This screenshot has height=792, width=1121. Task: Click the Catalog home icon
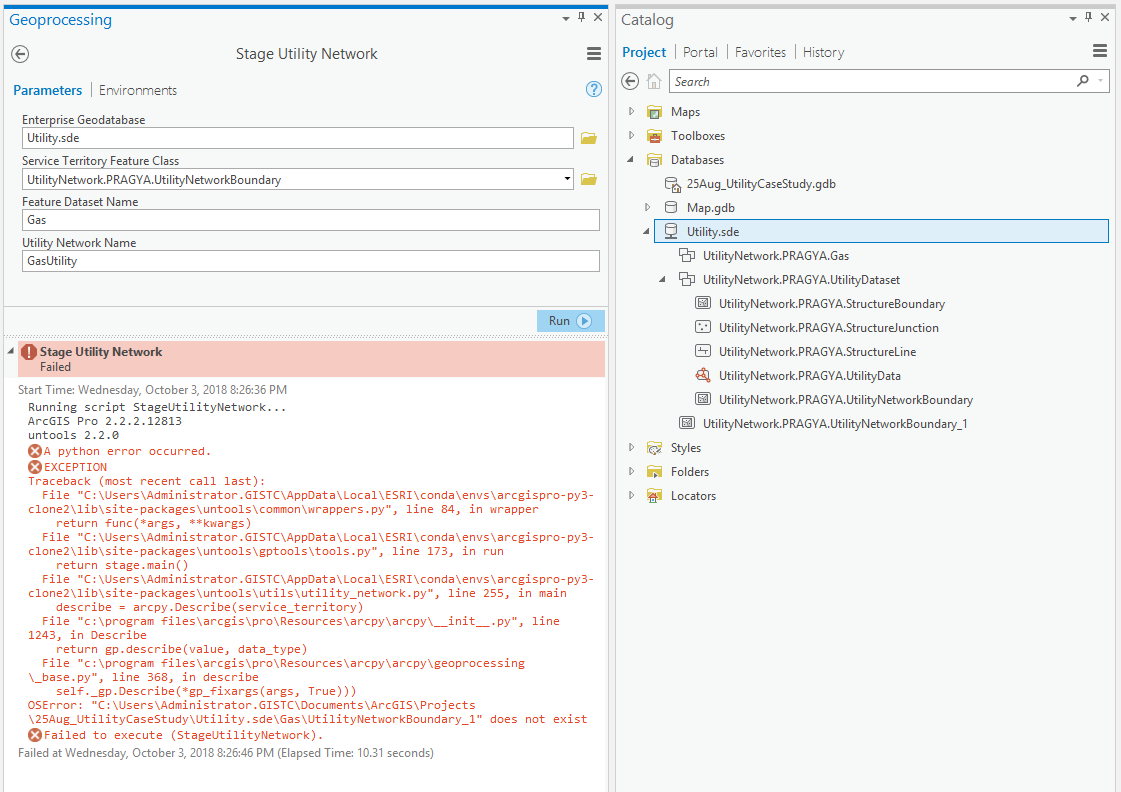click(654, 82)
